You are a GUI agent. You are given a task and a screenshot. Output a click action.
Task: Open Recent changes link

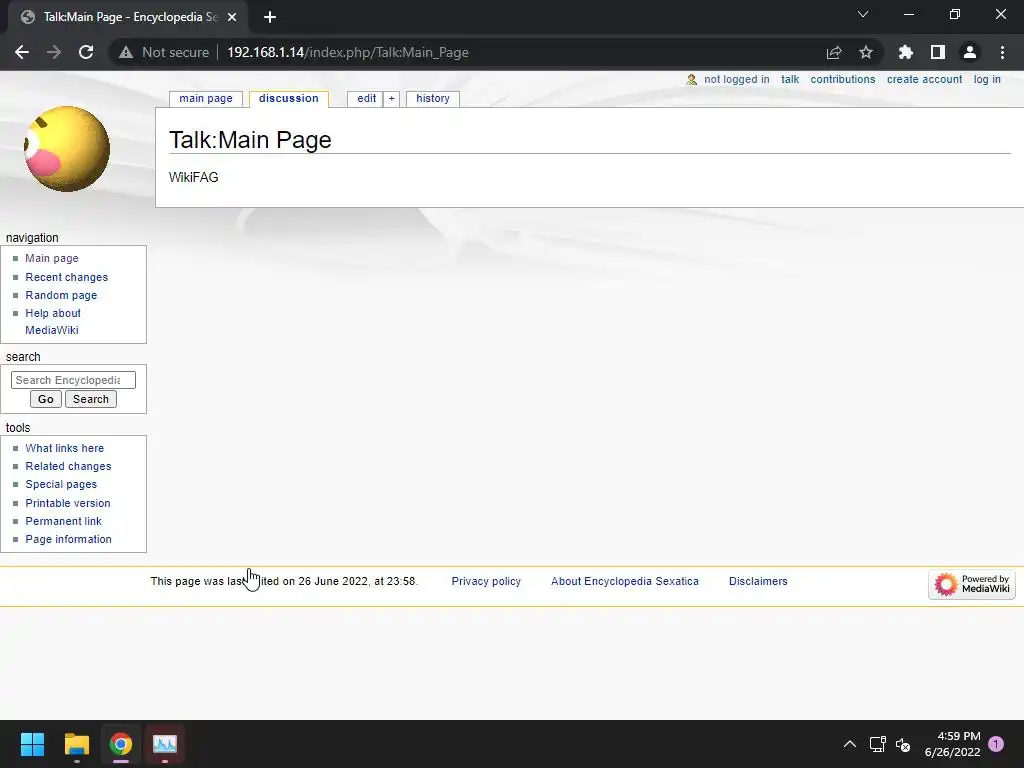pos(67,277)
